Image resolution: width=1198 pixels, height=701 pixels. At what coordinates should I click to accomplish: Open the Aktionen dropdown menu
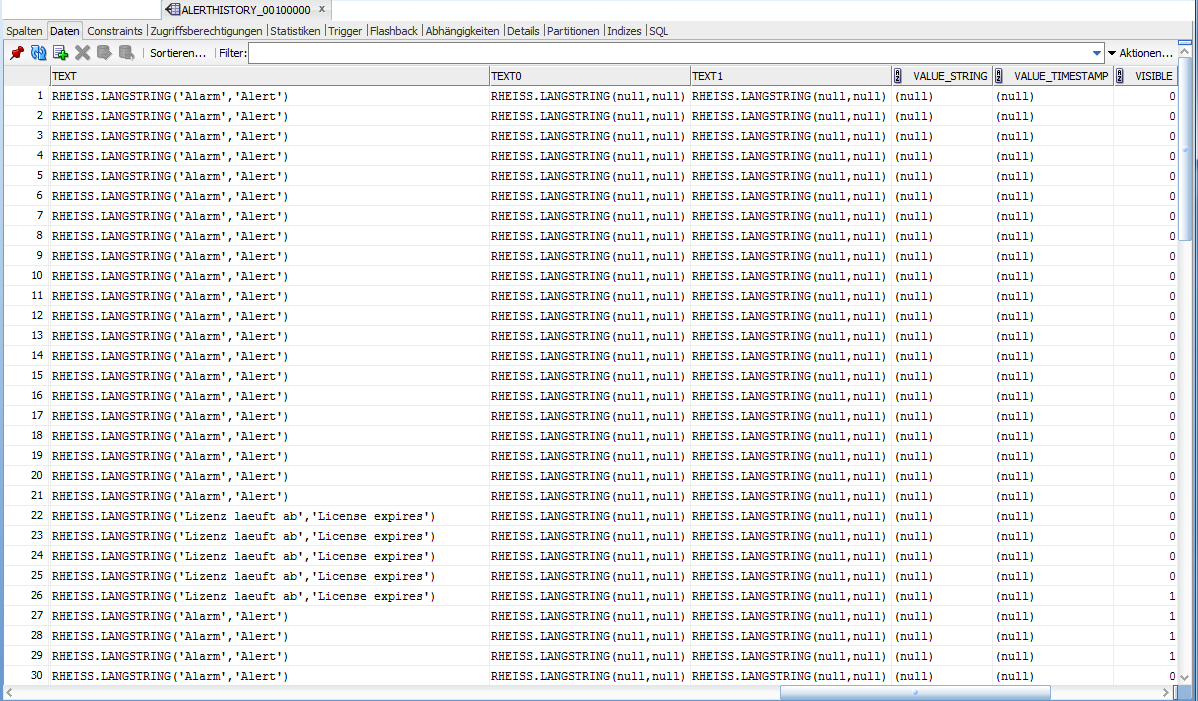coord(1140,53)
